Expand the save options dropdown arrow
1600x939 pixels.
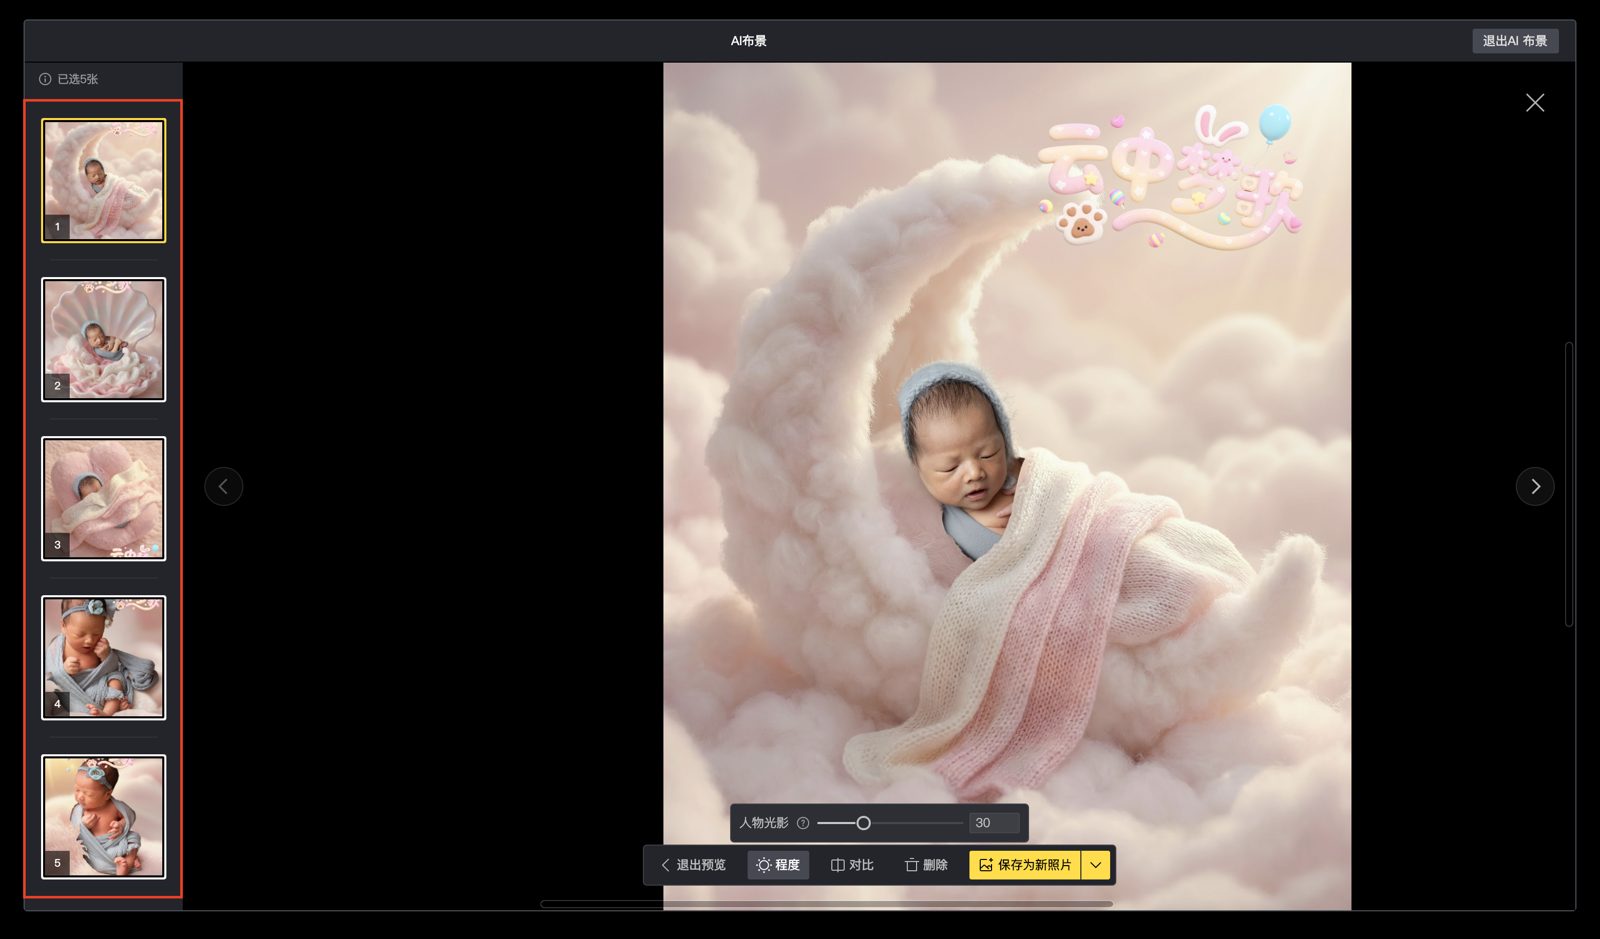[x=1096, y=865]
